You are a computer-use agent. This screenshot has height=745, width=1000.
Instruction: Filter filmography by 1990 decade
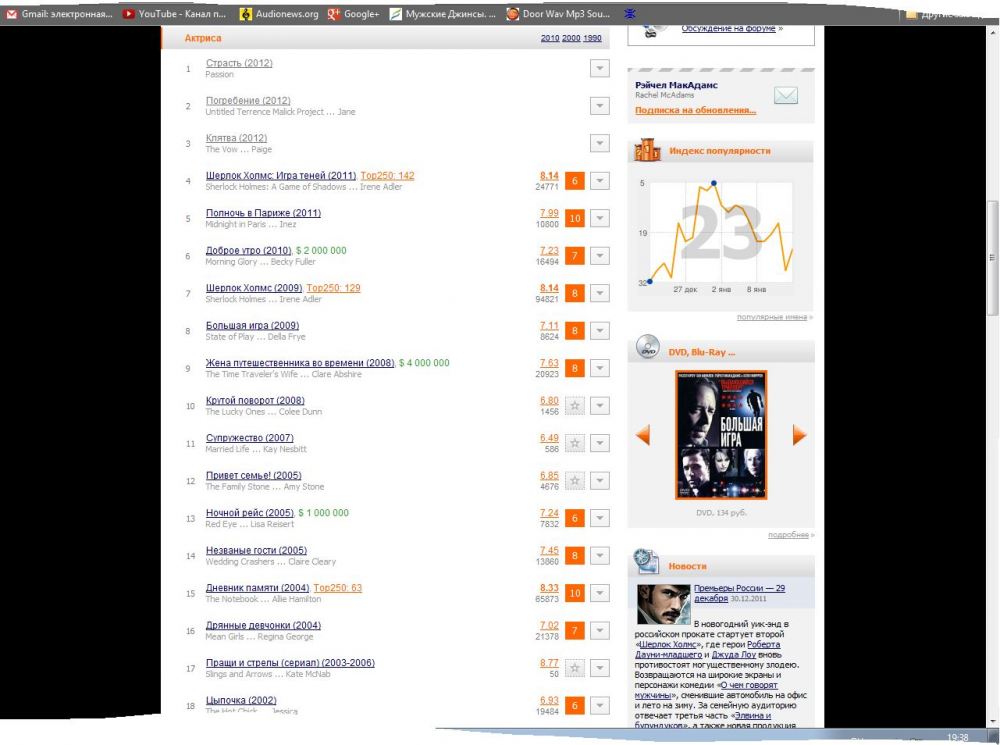[x=592, y=38]
